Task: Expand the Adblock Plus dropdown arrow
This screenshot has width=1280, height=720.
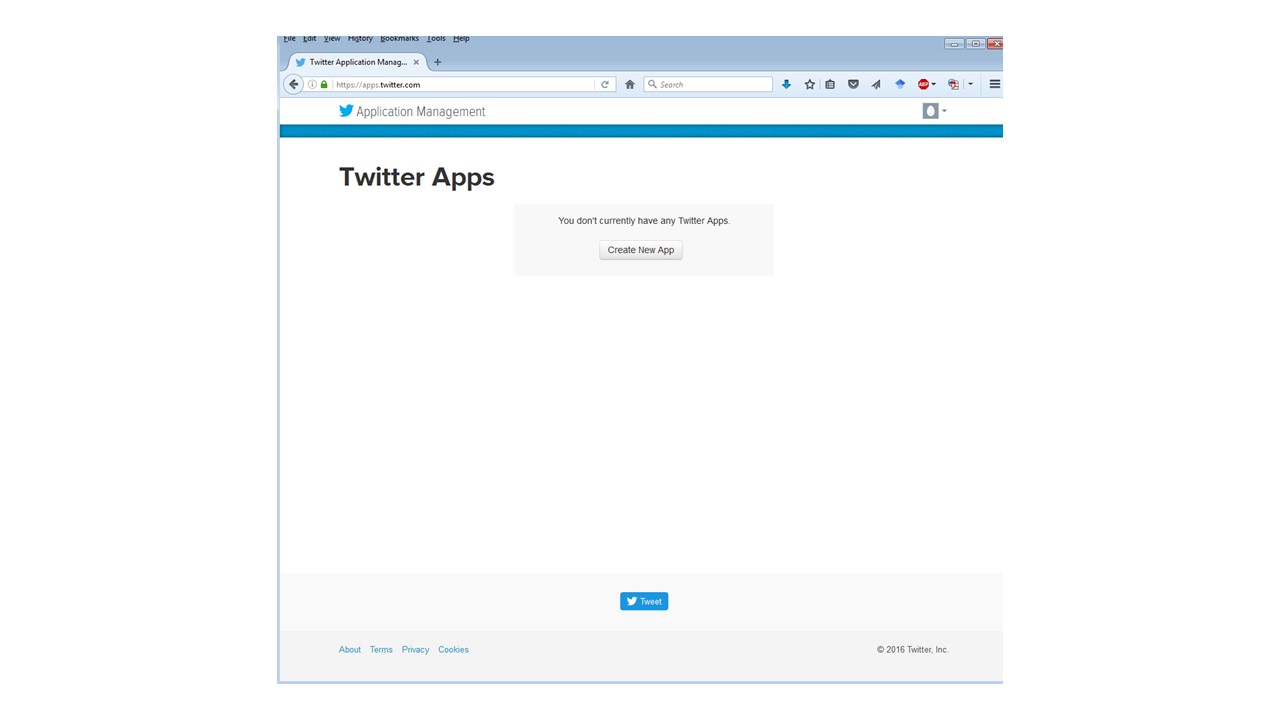Action: coord(934,85)
